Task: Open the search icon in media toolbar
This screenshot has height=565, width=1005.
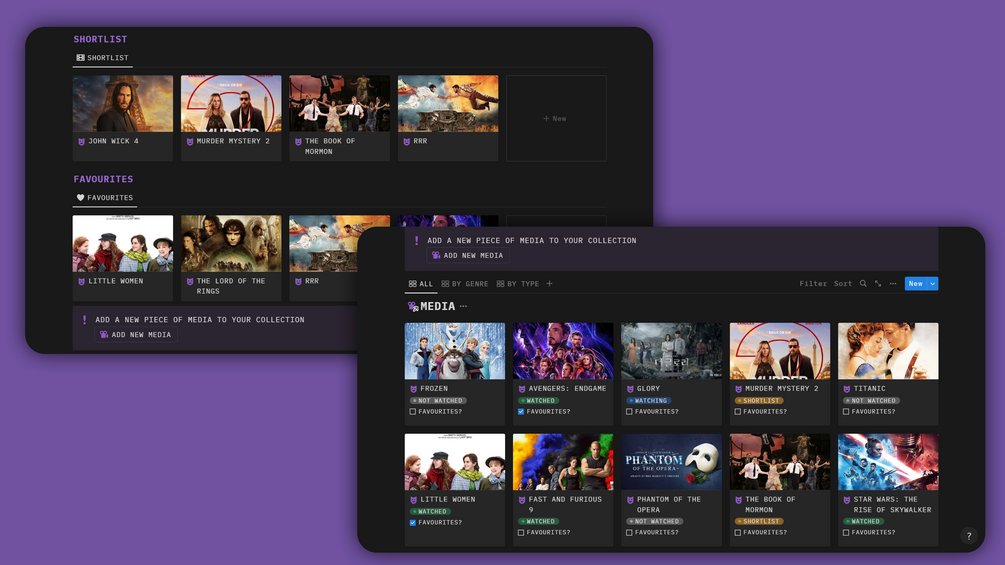Action: pos(863,284)
